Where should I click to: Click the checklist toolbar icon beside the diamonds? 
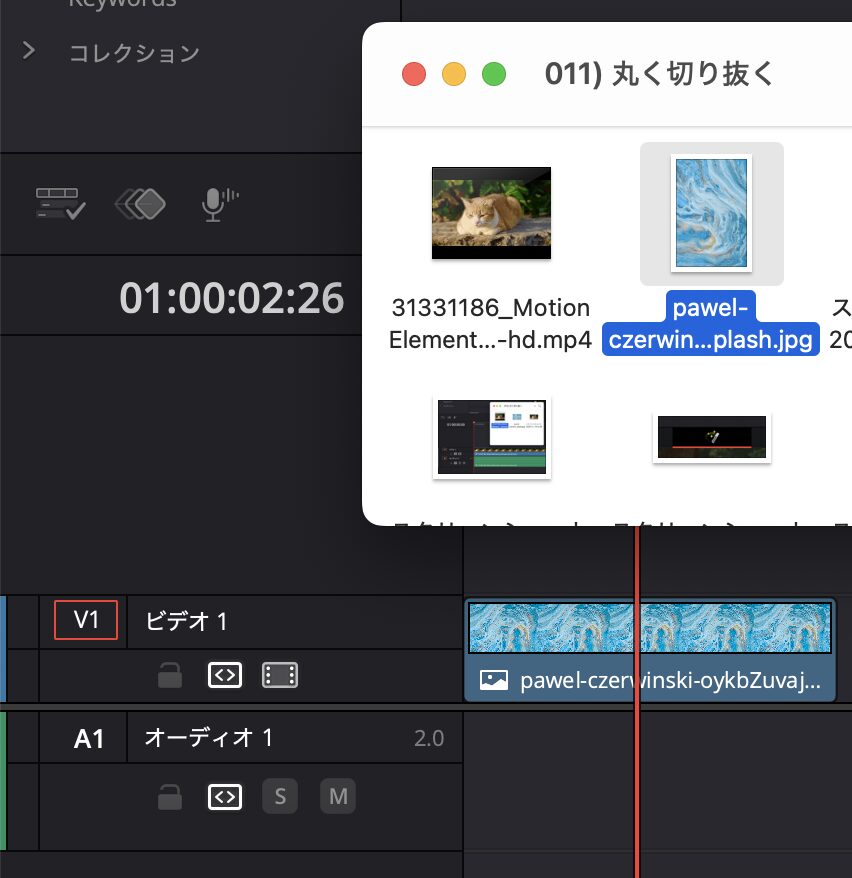58,203
